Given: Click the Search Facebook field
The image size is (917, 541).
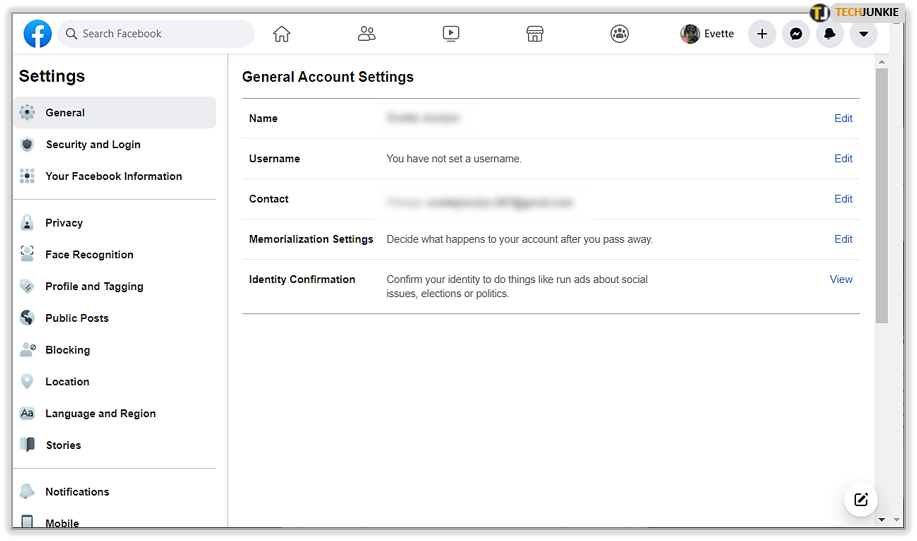Looking at the screenshot, I should coord(156,33).
